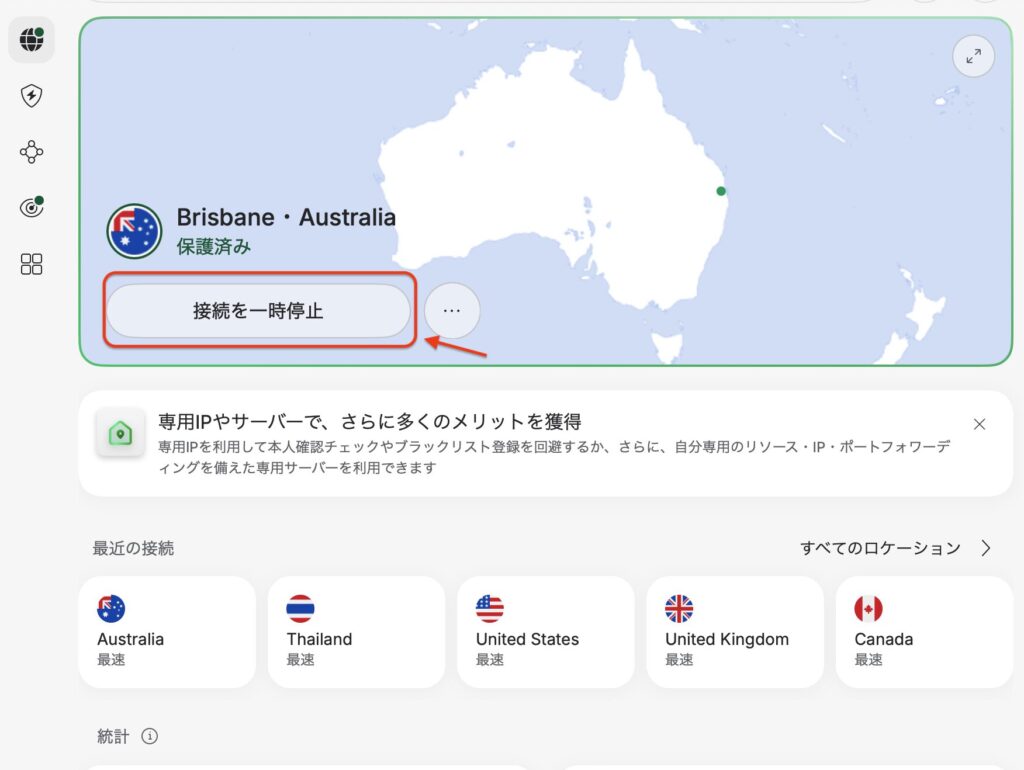1024x770 pixels.
Task: Click the dedicated IP house icon
Action: click(x=120, y=433)
